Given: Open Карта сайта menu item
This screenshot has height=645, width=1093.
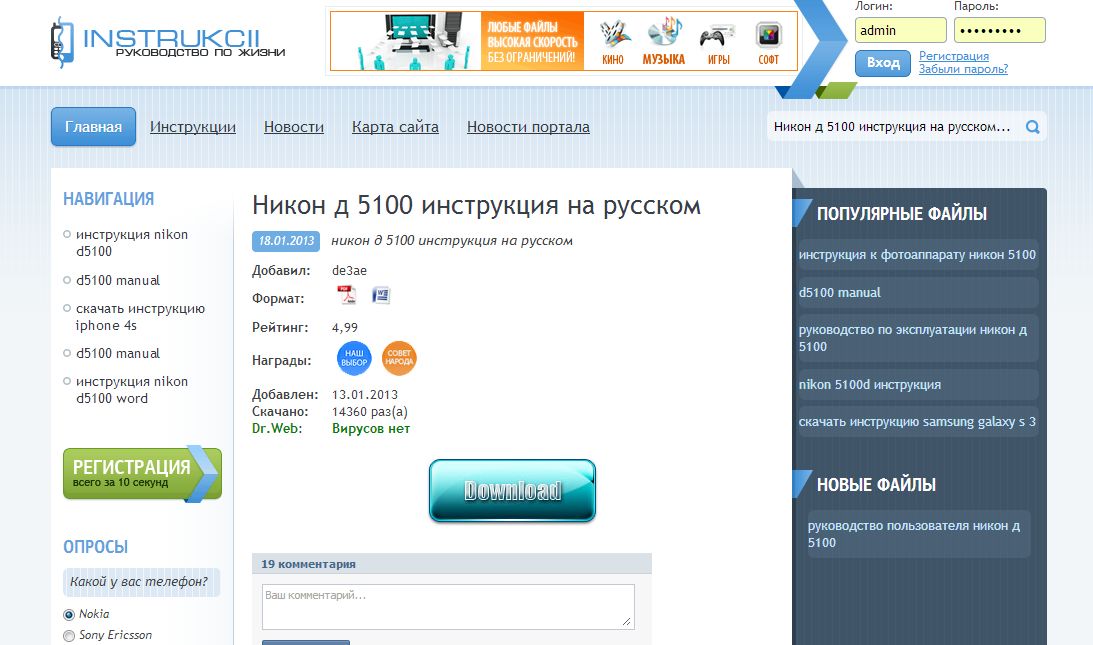Looking at the screenshot, I should click(x=395, y=127).
